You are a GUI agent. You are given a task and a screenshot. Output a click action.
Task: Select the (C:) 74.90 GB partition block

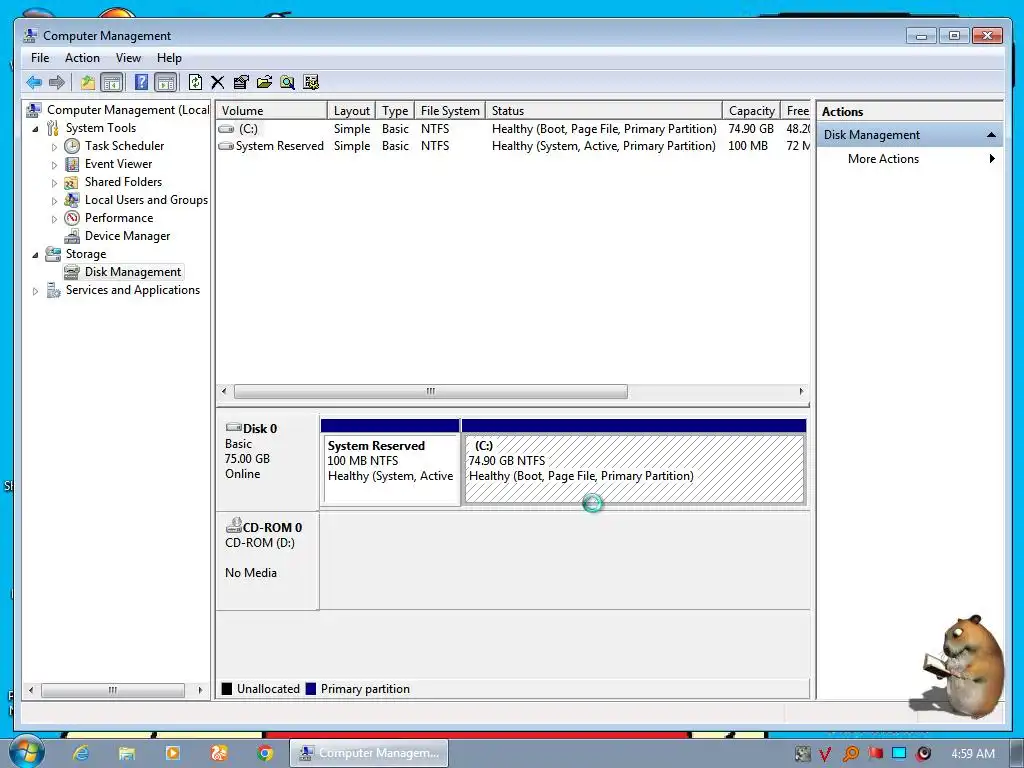pos(633,461)
